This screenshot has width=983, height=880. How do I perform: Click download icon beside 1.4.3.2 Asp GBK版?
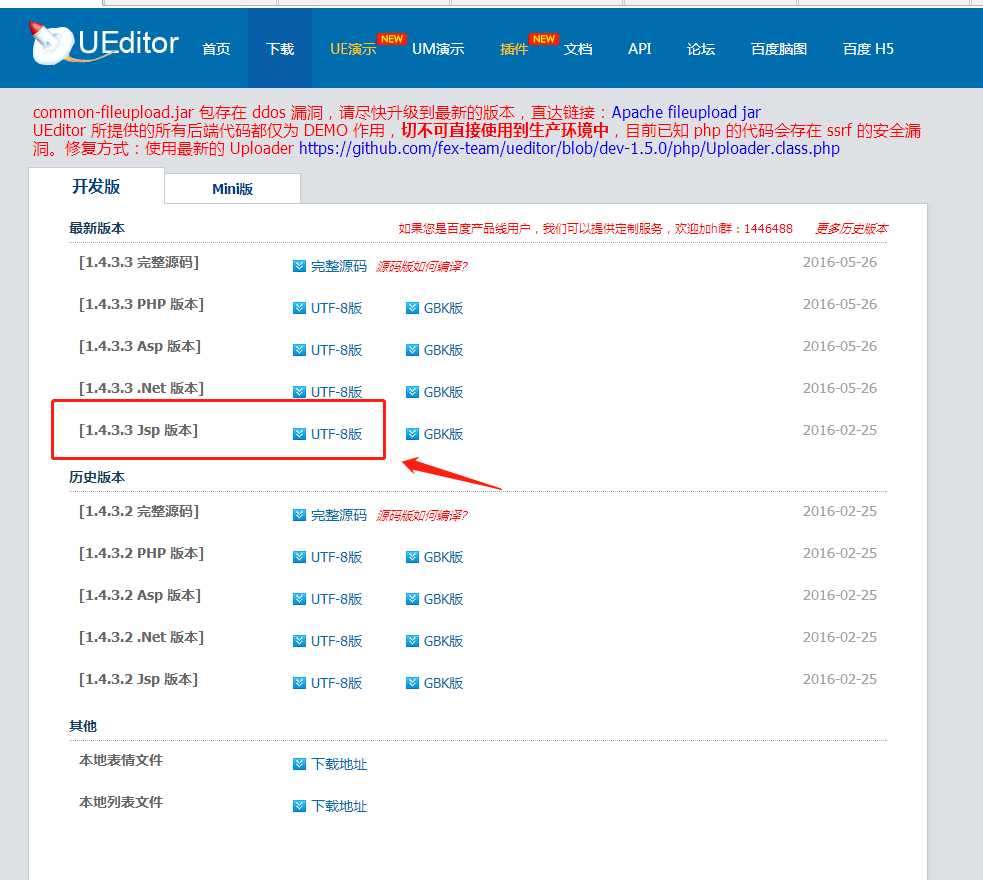[412, 599]
